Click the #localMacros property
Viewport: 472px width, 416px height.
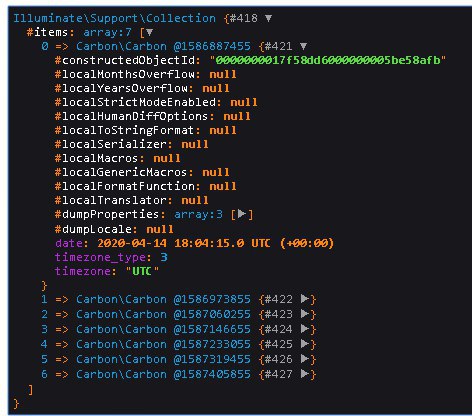(x=97, y=158)
